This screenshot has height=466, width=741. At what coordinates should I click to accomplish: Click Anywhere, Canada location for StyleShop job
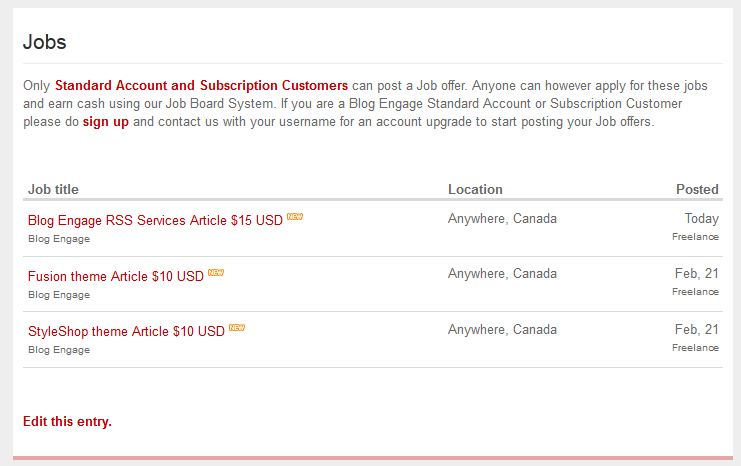tap(502, 329)
